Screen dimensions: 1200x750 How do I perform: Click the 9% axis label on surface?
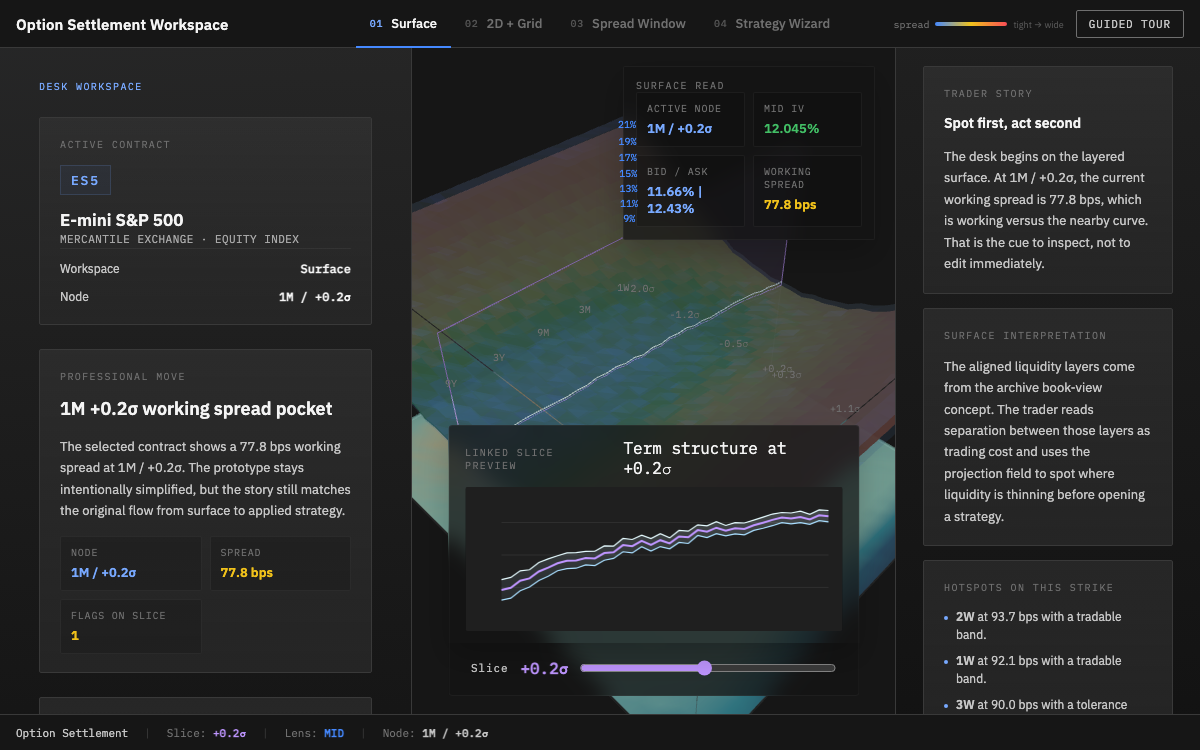pyautogui.click(x=629, y=218)
